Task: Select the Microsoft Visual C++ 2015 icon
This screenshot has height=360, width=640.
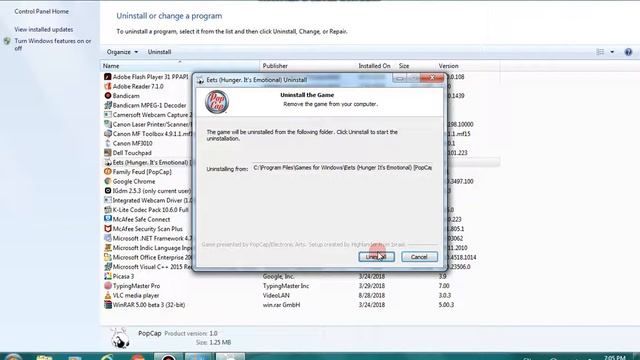Action: point(108,267)
